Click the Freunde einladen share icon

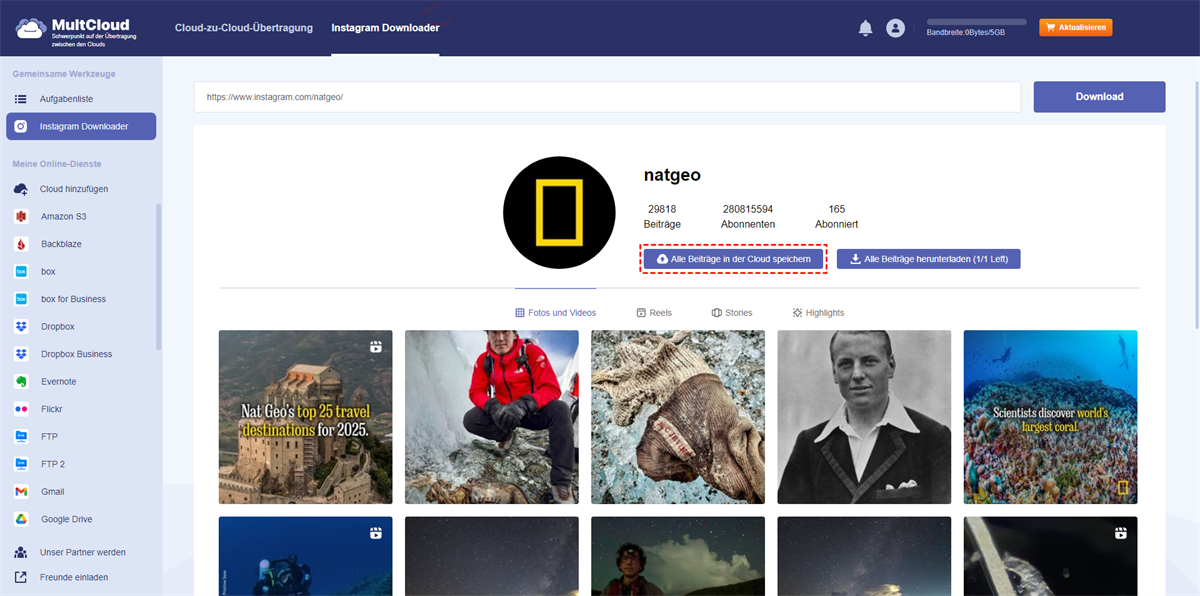point(21,577)
